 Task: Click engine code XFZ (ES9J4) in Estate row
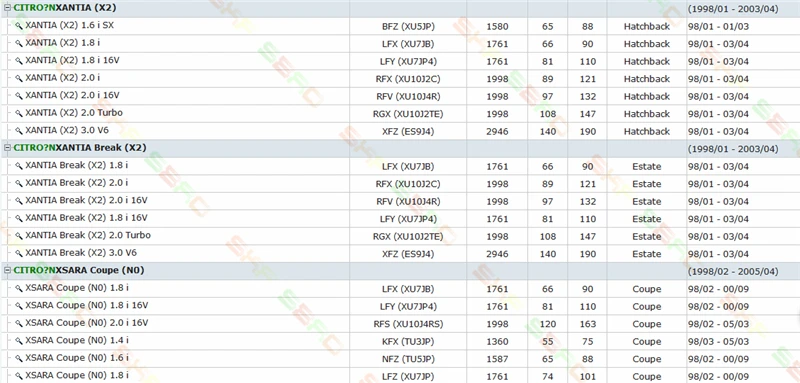point(408,254)
